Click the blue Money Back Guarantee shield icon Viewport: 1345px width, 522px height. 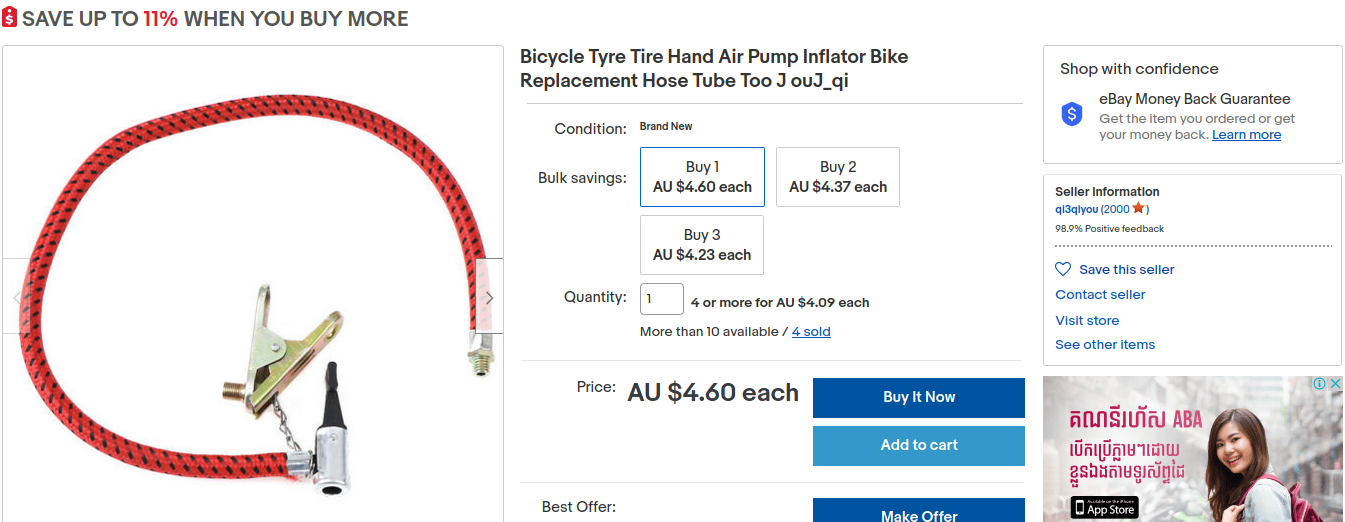tap(1072, 114)
